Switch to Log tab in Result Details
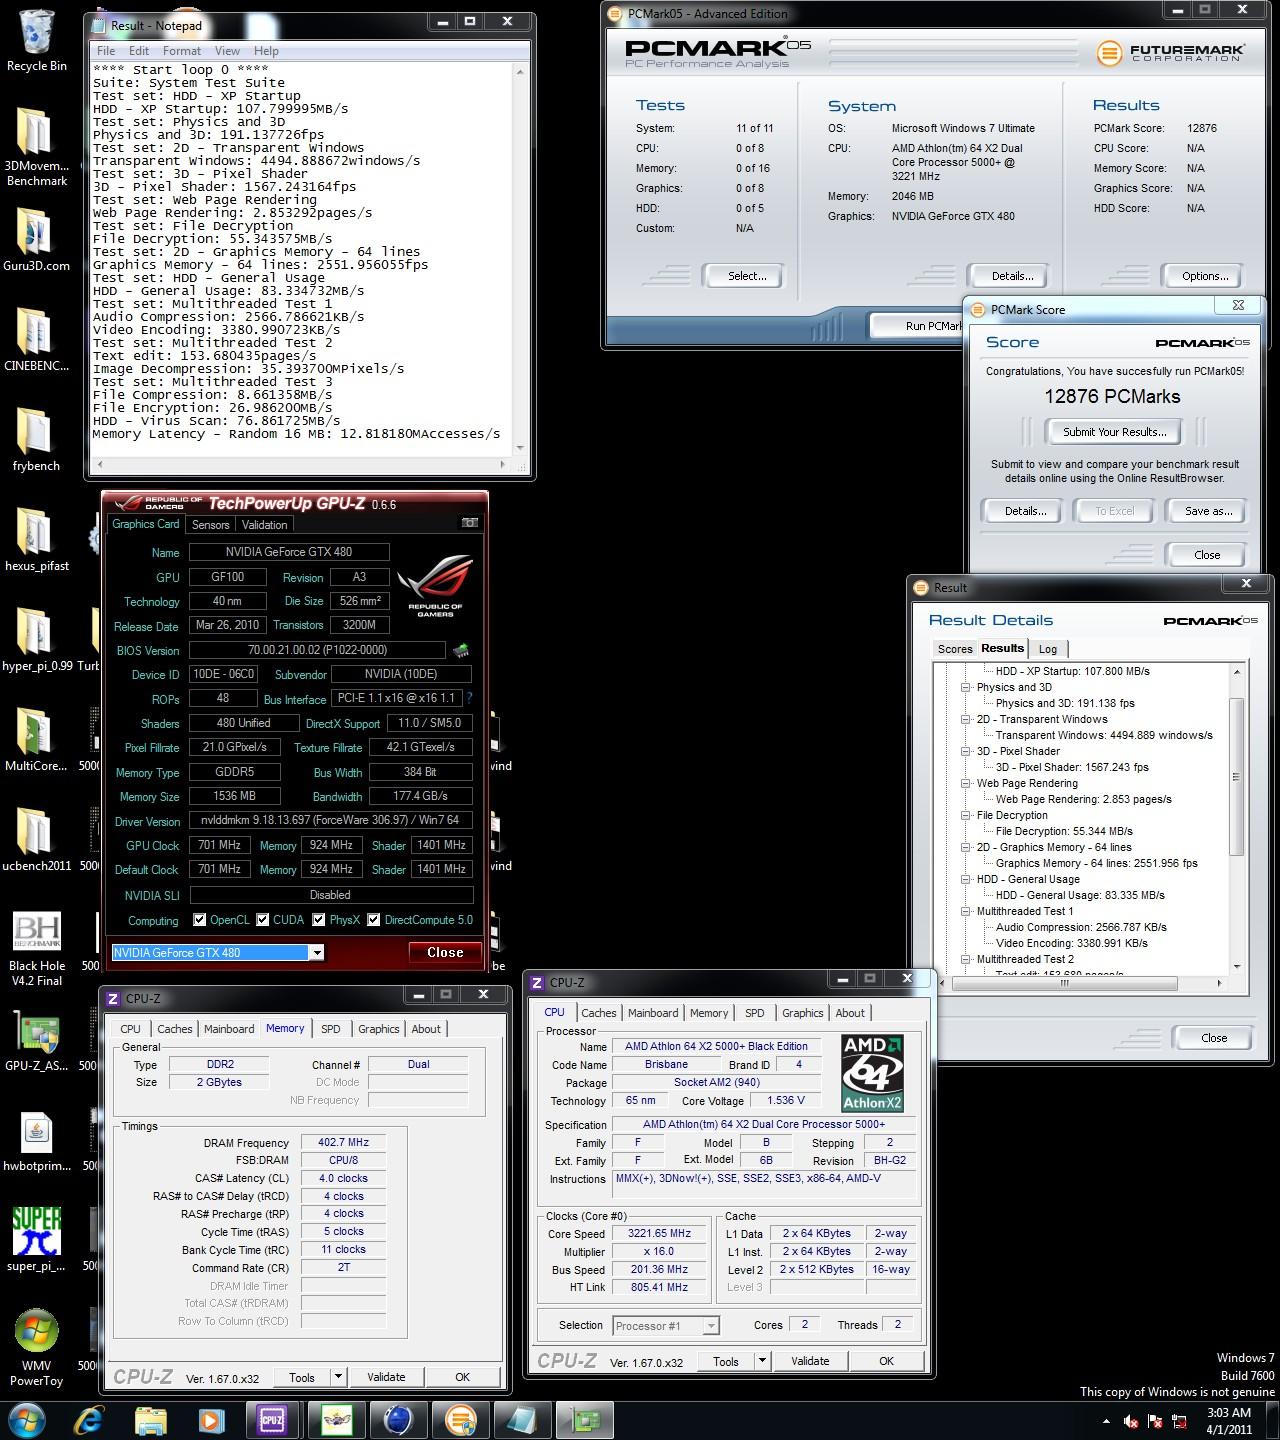 tap(1048, 649)
